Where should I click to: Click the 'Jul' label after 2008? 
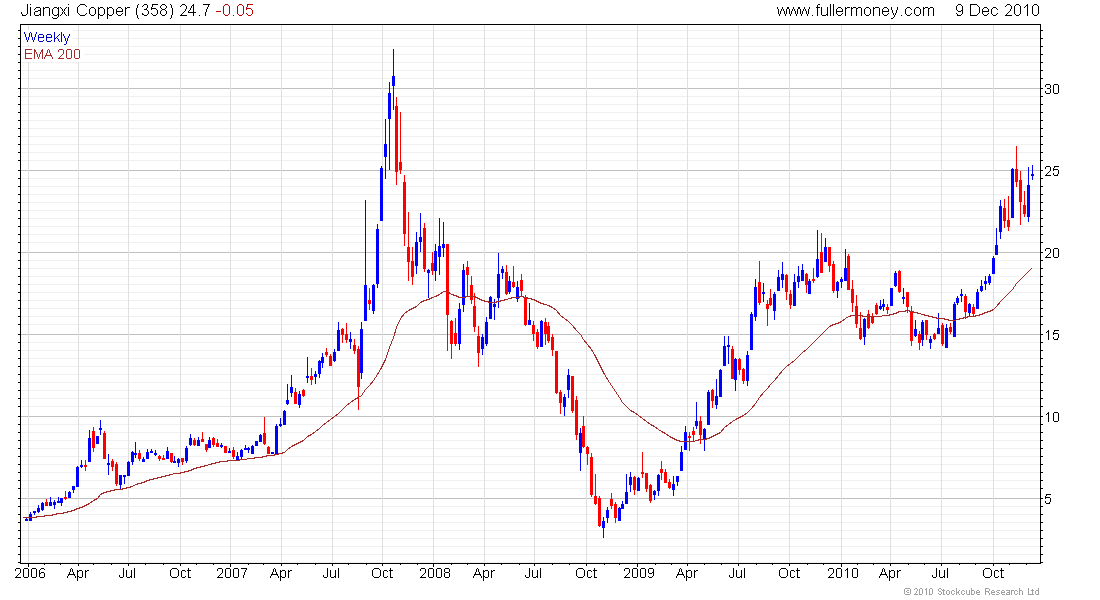(533, 573)
